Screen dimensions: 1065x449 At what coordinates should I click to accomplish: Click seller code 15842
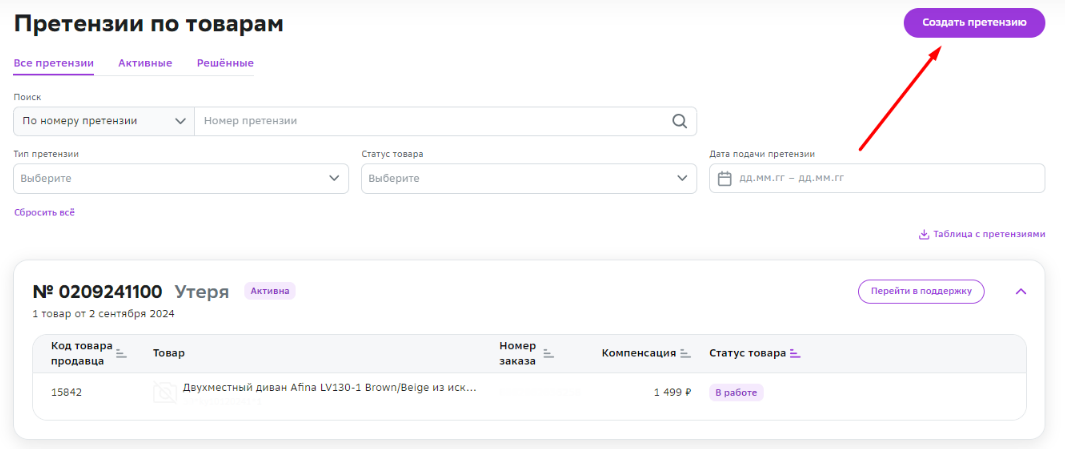click(x=67, y=393)
